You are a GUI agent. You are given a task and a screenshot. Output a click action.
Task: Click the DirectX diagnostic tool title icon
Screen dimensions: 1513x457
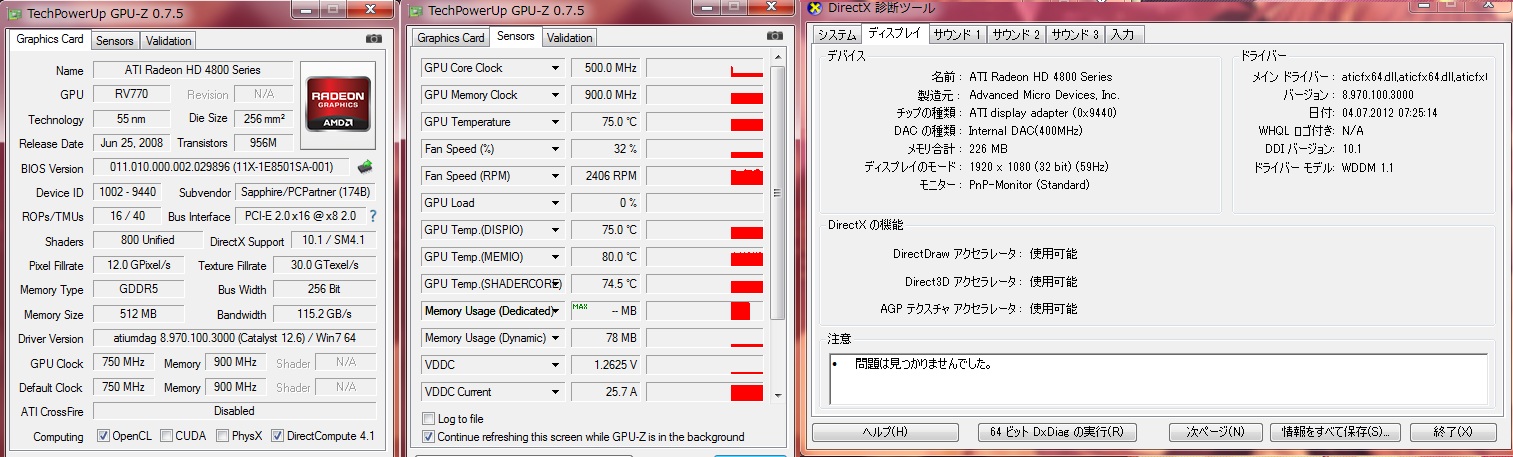[x=816, y=9]
